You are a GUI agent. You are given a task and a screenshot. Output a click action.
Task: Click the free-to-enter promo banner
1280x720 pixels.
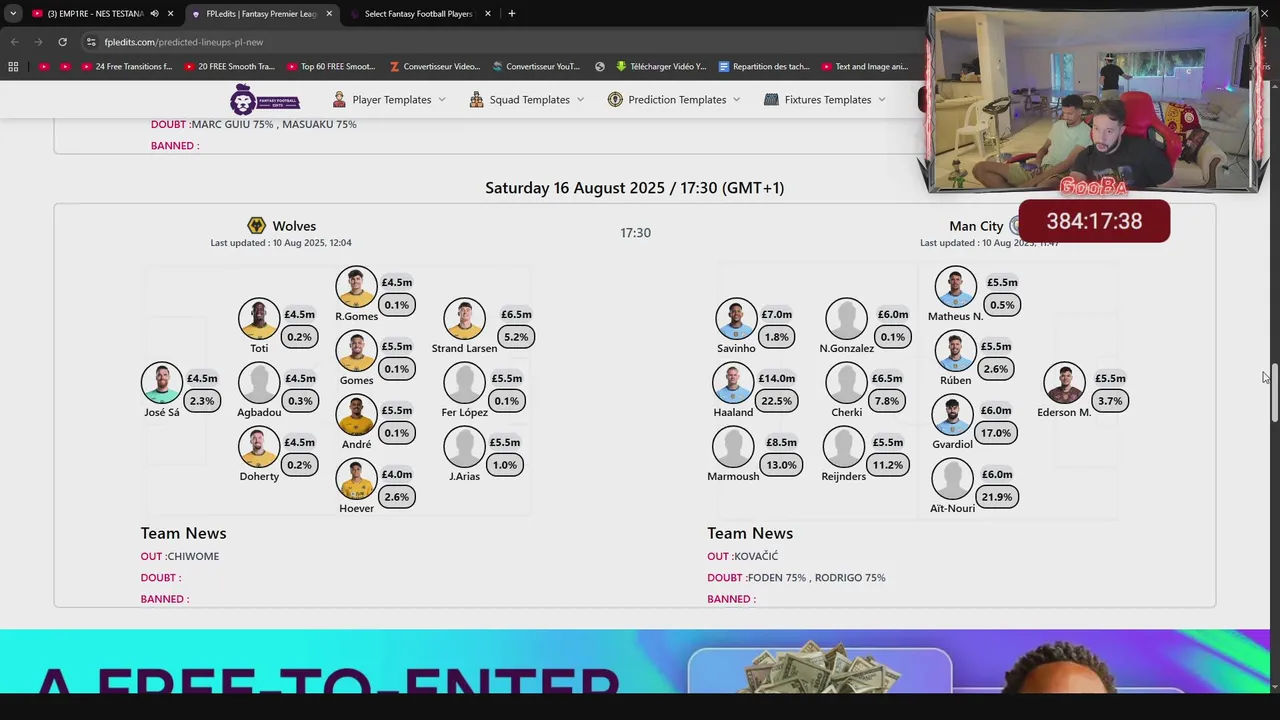[635, 661]
